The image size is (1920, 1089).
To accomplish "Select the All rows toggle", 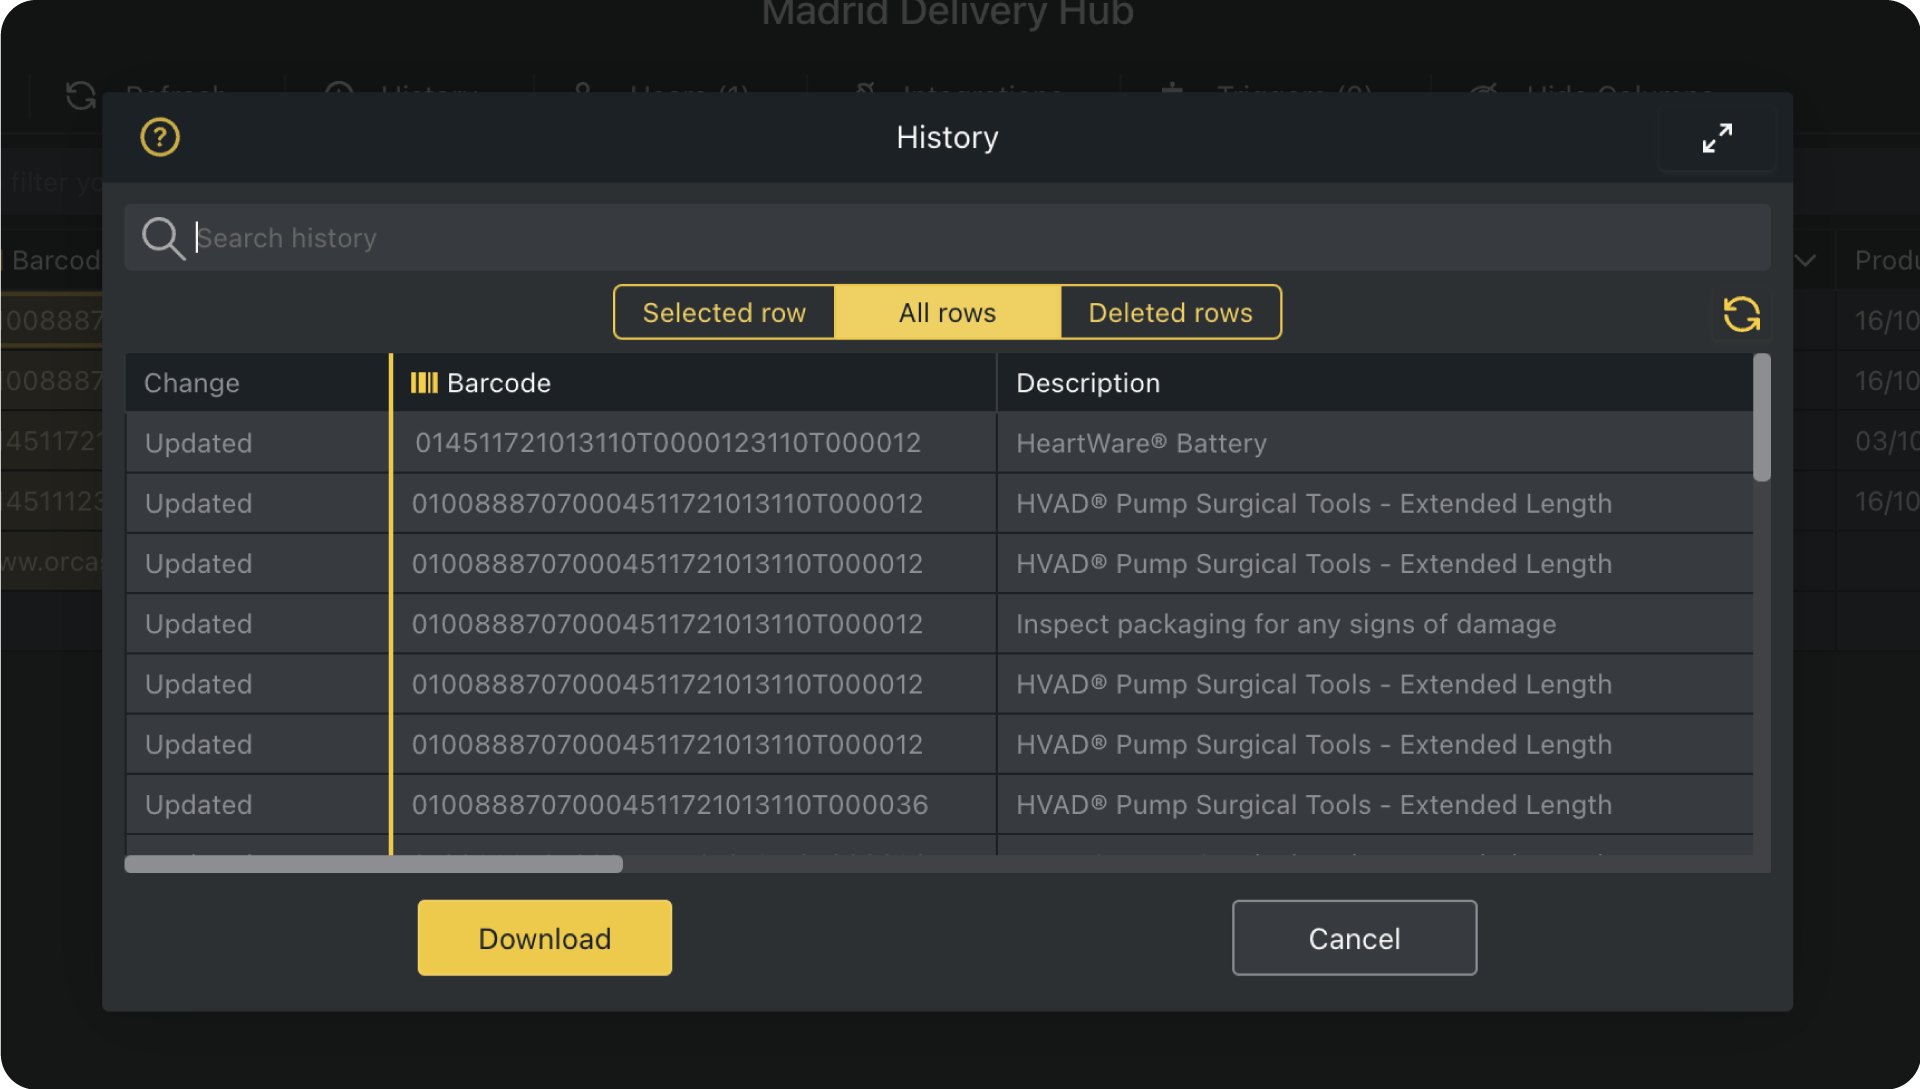I will point(947,311).
